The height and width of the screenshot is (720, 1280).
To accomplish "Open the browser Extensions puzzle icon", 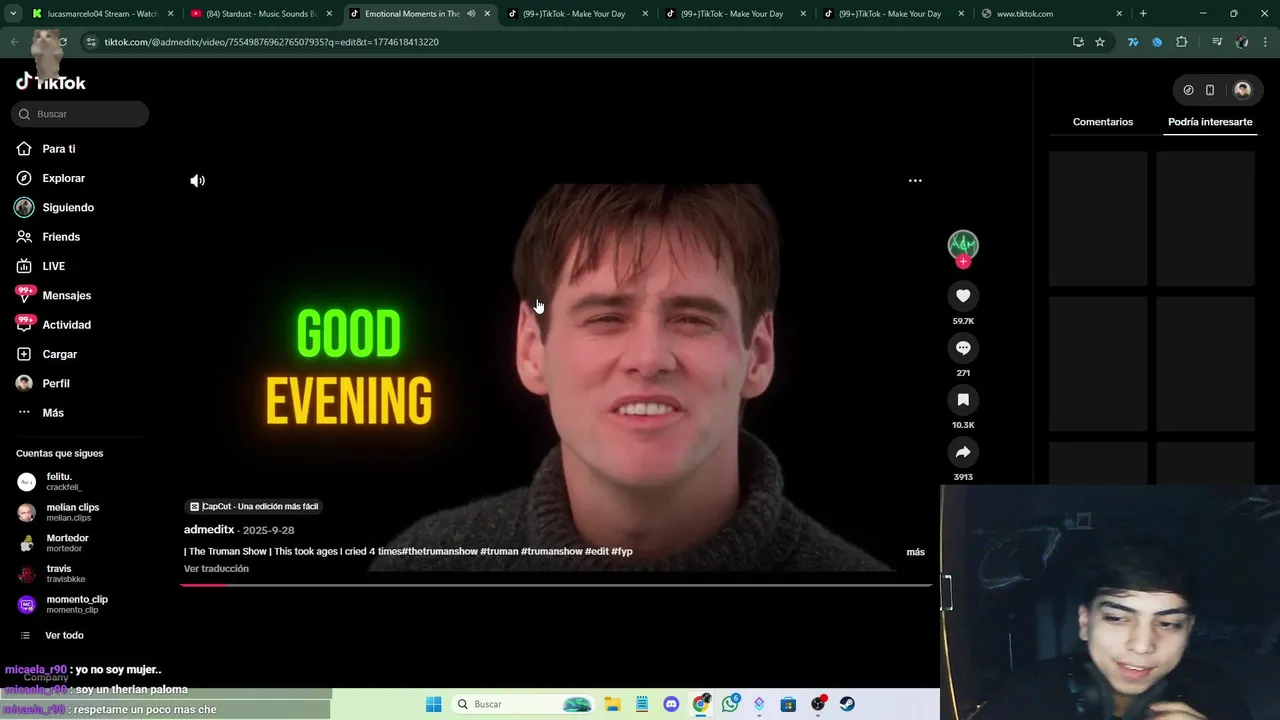I will [1182, 42].
